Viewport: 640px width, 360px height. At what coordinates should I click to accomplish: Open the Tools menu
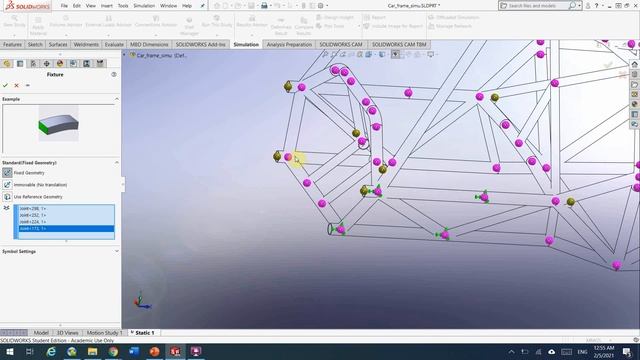(x=123, y=6)
